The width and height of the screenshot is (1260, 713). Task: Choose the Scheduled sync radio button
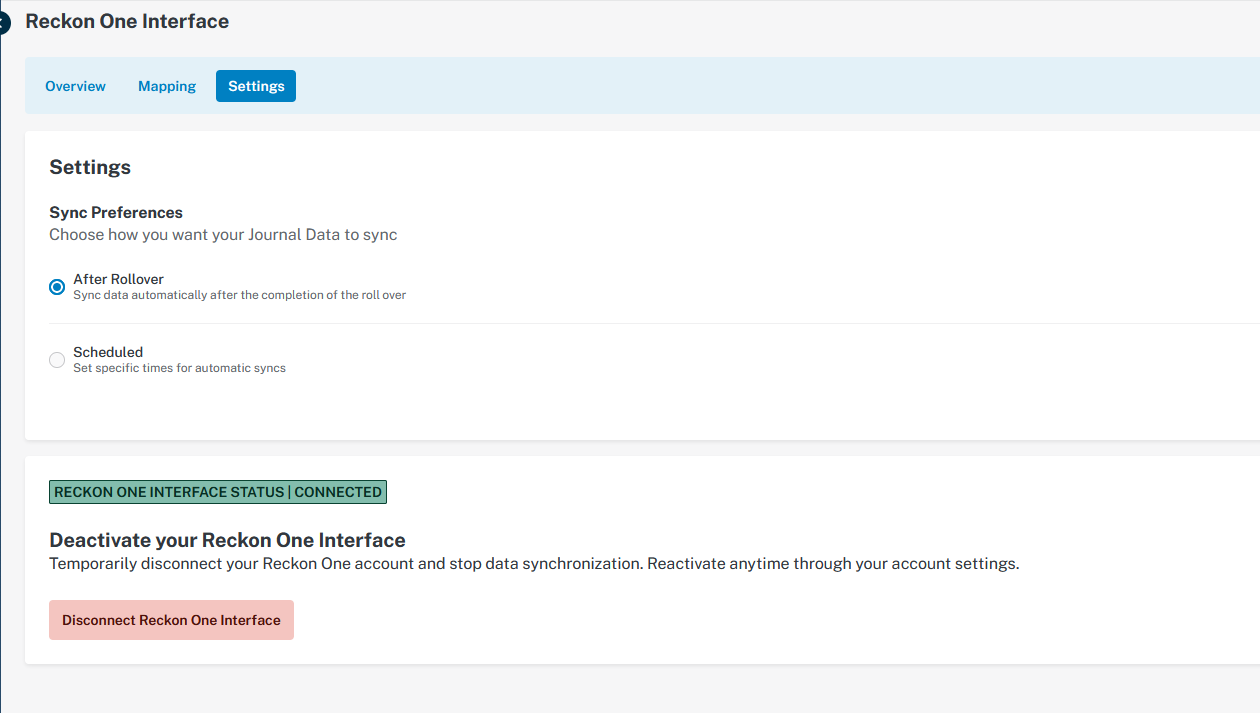(57, 360)
